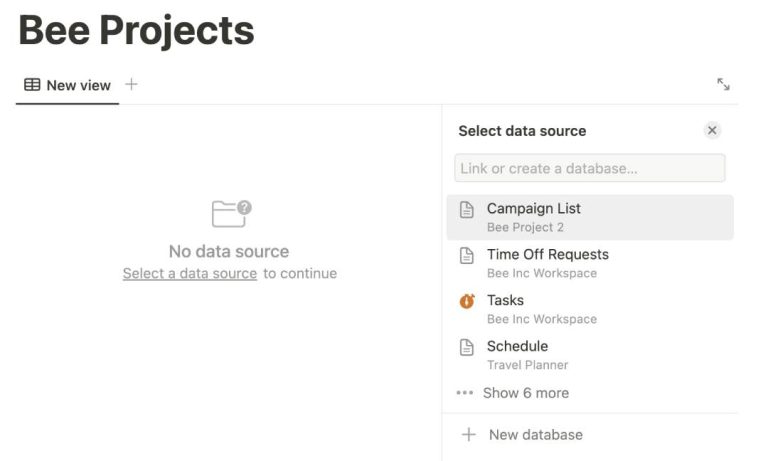Expand list via Show 6 more

[x=525, y=393]
